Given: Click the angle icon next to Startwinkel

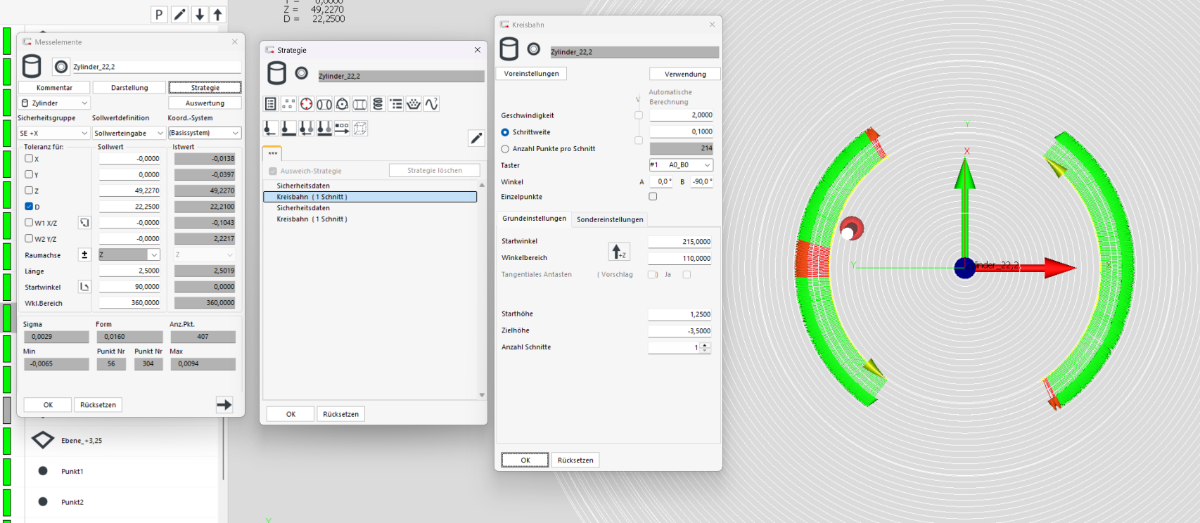Looking at the screenshot, I should [84, 287].
